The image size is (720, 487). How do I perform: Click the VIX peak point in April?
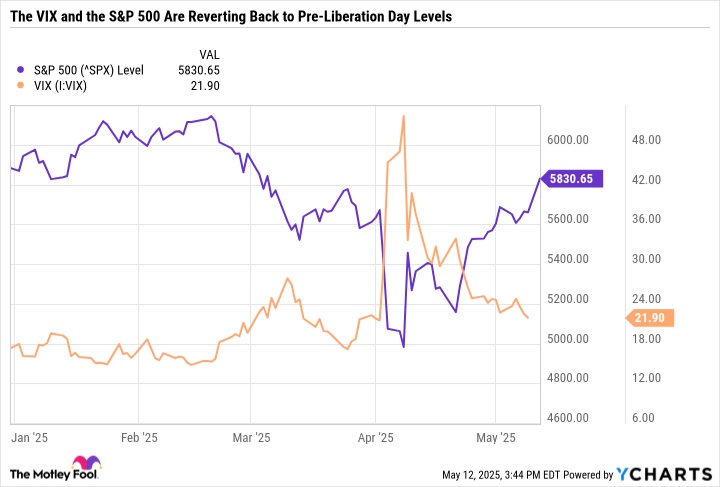point(403,116)
